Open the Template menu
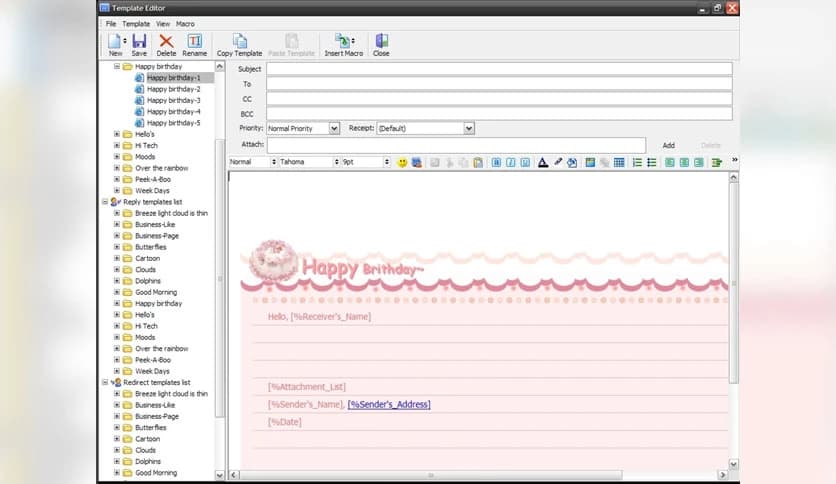The height and width of the screenshot is (484, 836). [136, 24]
